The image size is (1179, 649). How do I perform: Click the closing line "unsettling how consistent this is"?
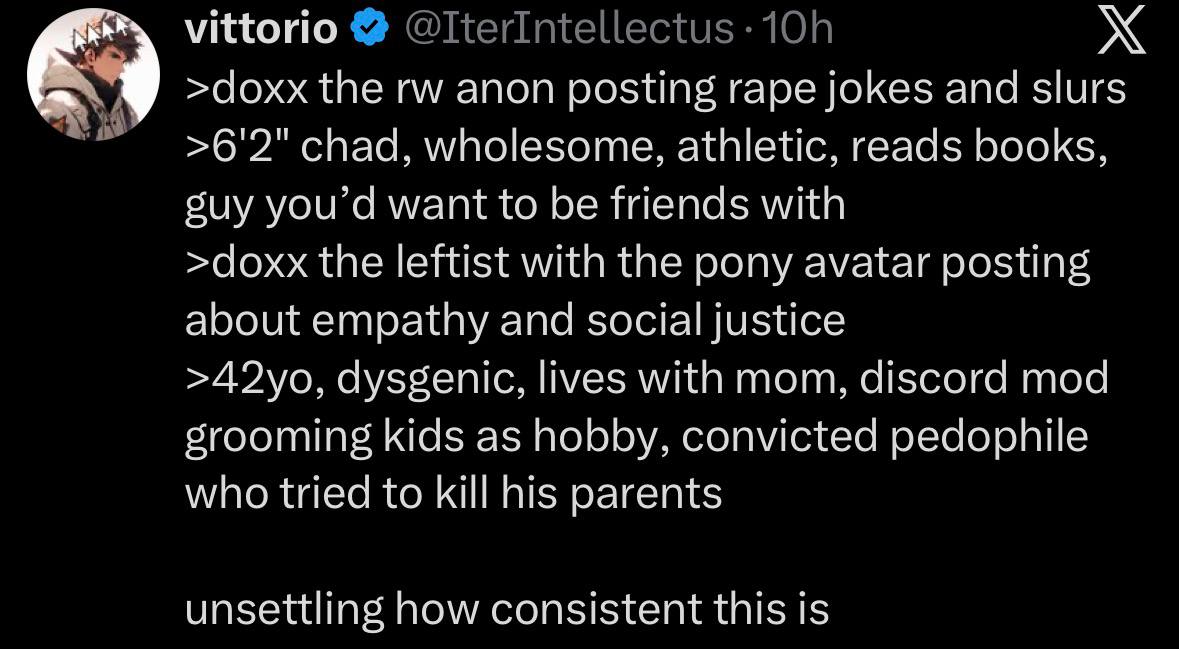pyautogui.click(x=507, y=609)
